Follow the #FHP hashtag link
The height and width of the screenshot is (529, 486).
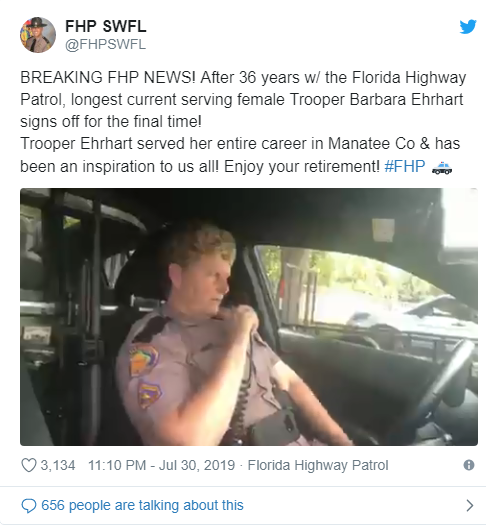[x=405, y=166]
